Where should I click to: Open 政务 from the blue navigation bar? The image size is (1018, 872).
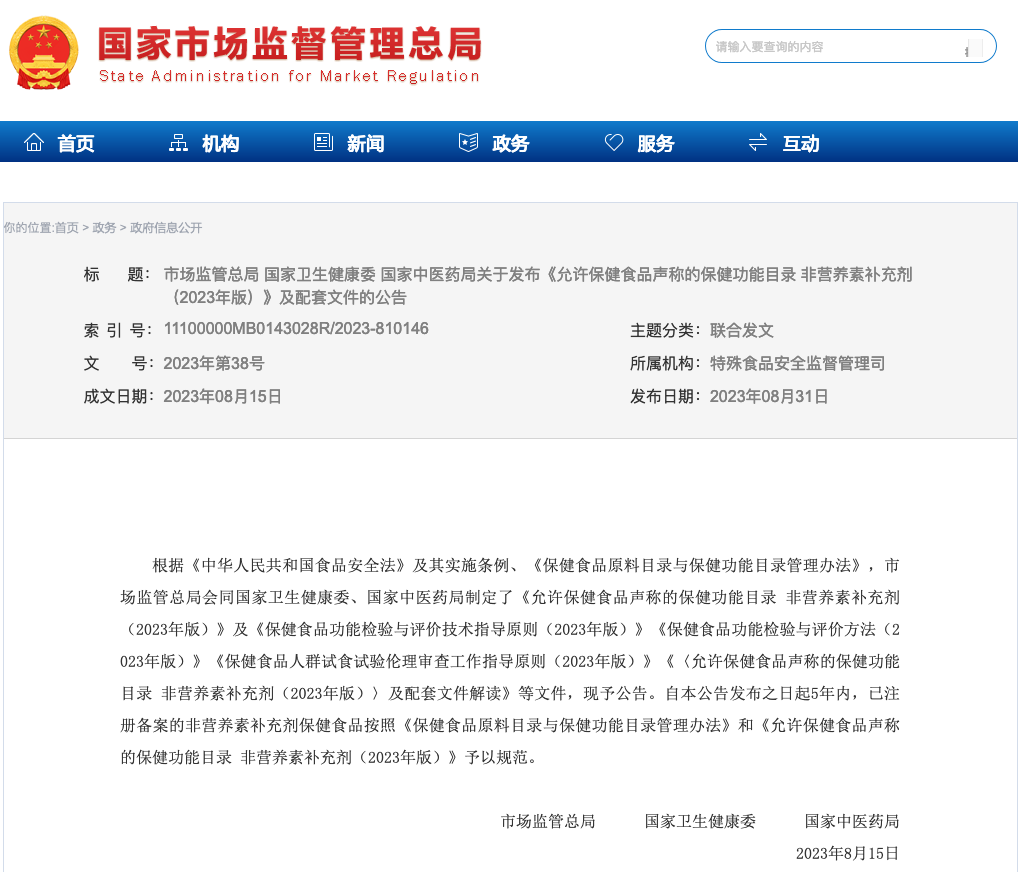510,143
